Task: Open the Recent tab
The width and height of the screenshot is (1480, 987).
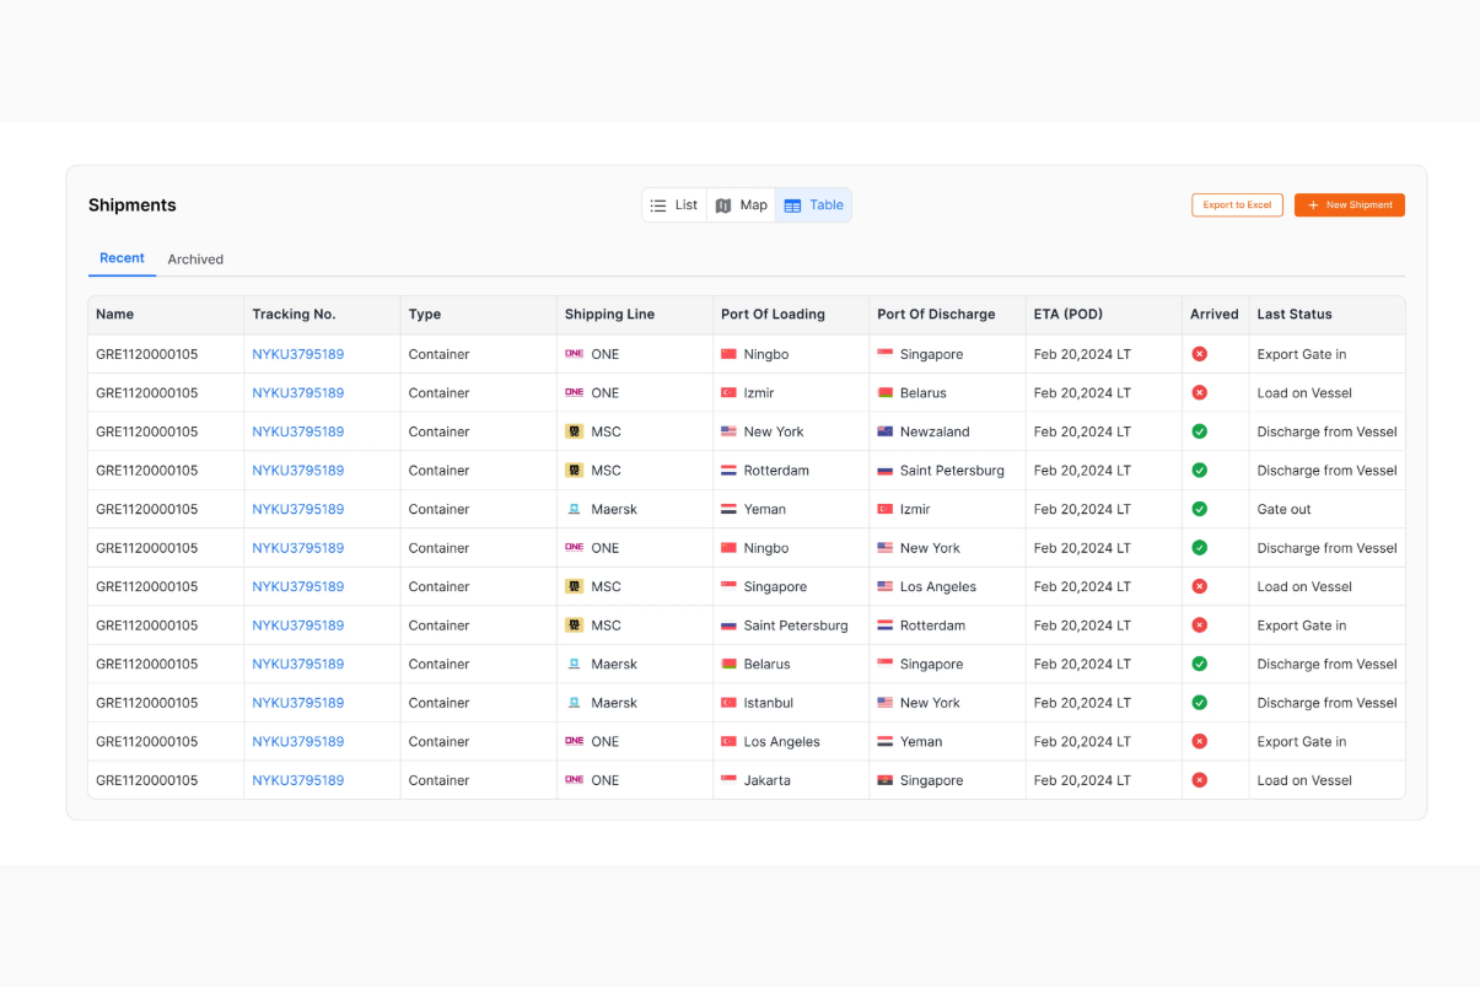Action: pos(122,258)
